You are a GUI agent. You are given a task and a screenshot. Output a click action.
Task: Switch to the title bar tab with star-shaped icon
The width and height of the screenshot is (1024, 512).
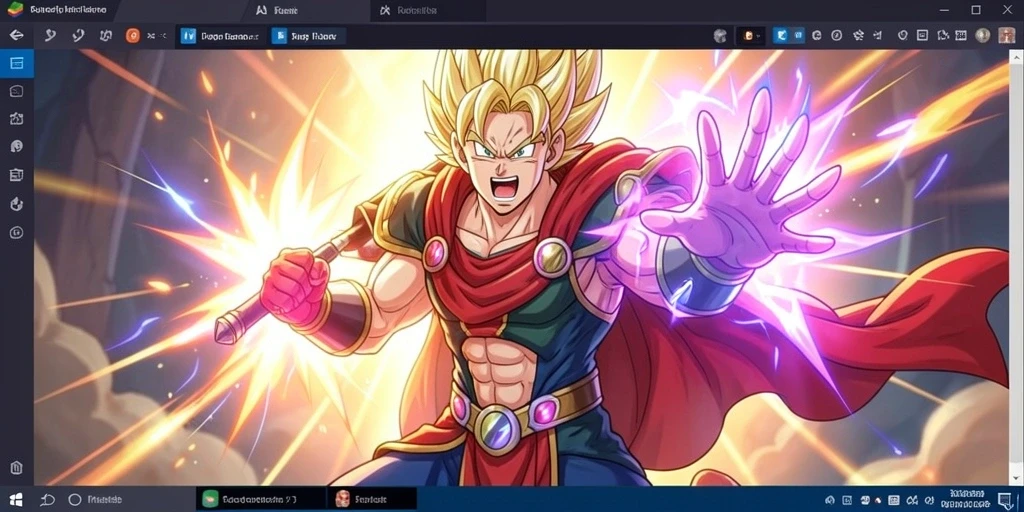429,10
